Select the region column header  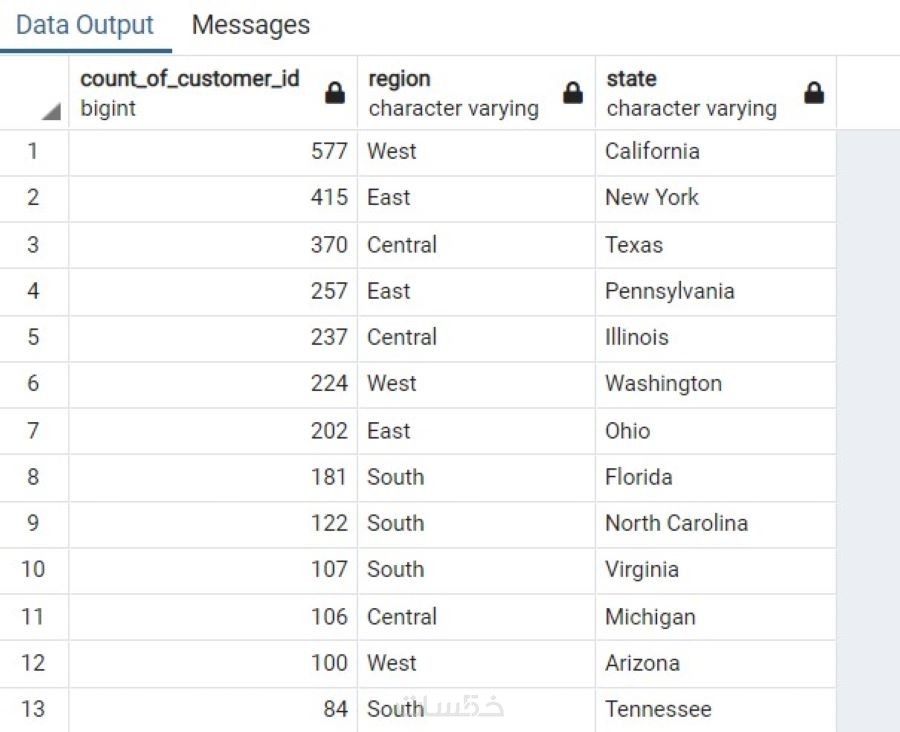click(454, 92)
